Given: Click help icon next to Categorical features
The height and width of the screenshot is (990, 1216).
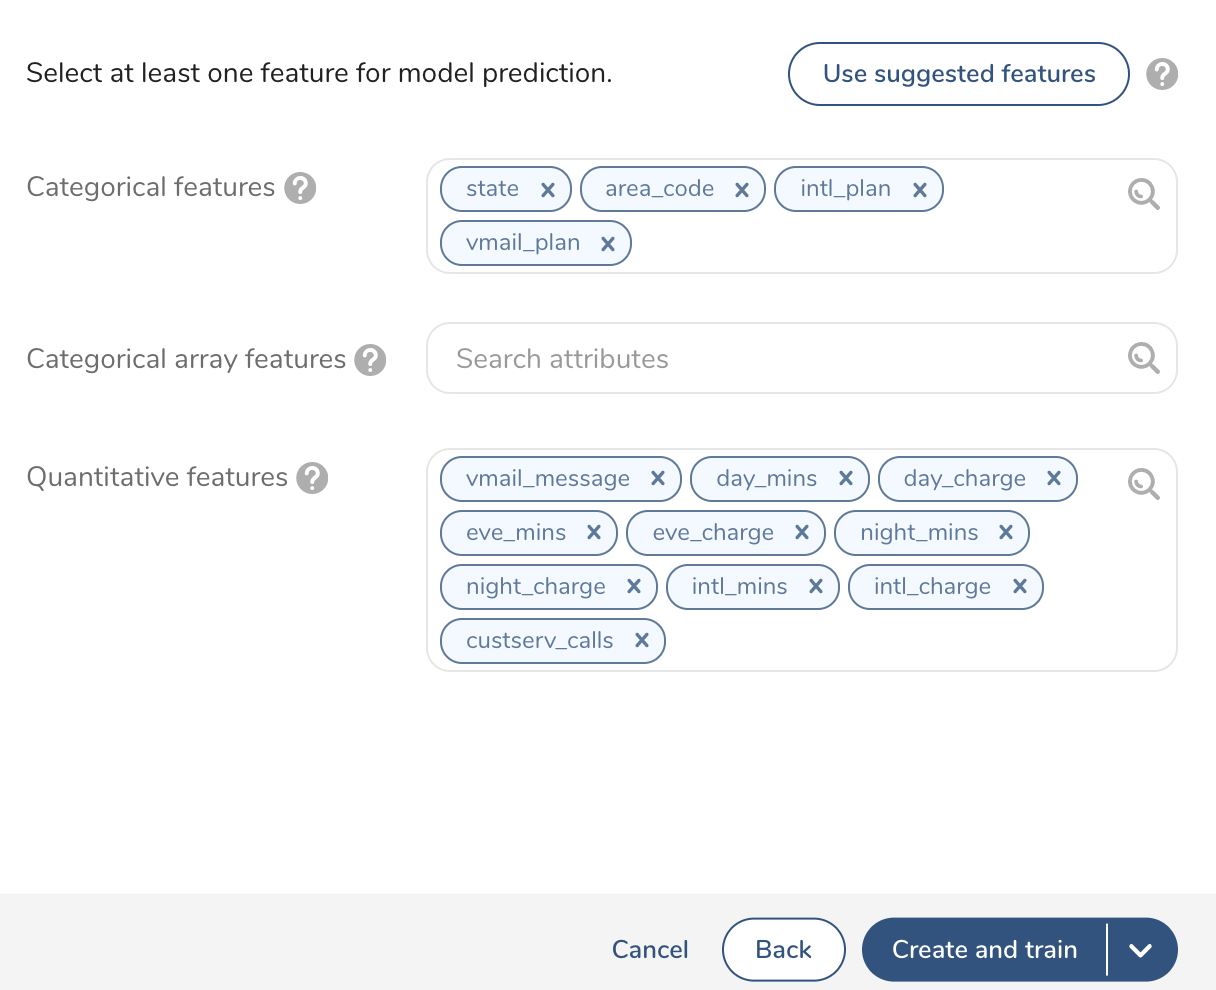Looking at the screenshot, I should coord(300,188).
